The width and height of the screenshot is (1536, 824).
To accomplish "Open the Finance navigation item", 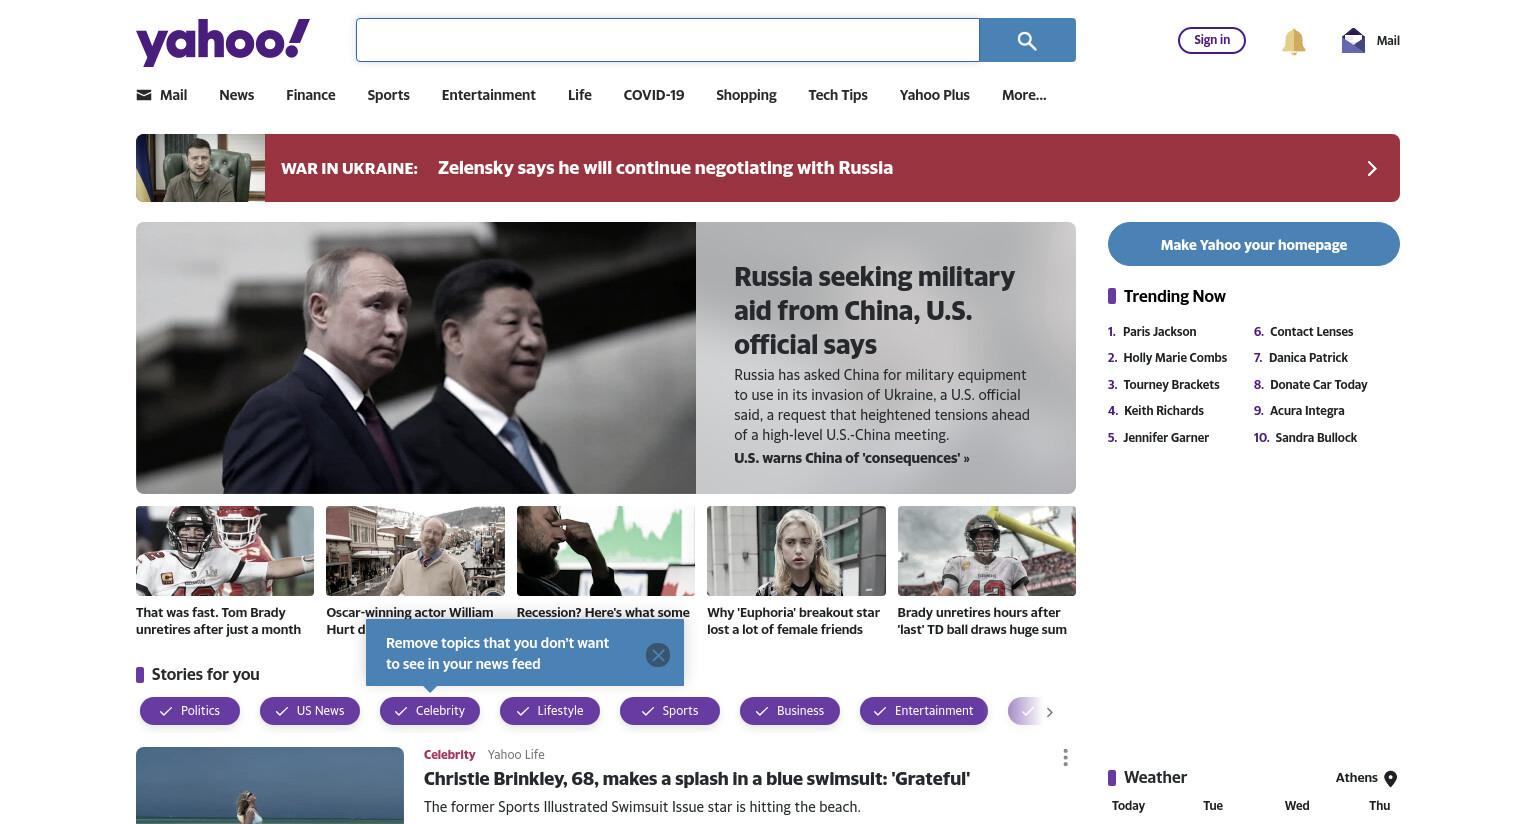I will pyautogui.click(x=311, y=95).
